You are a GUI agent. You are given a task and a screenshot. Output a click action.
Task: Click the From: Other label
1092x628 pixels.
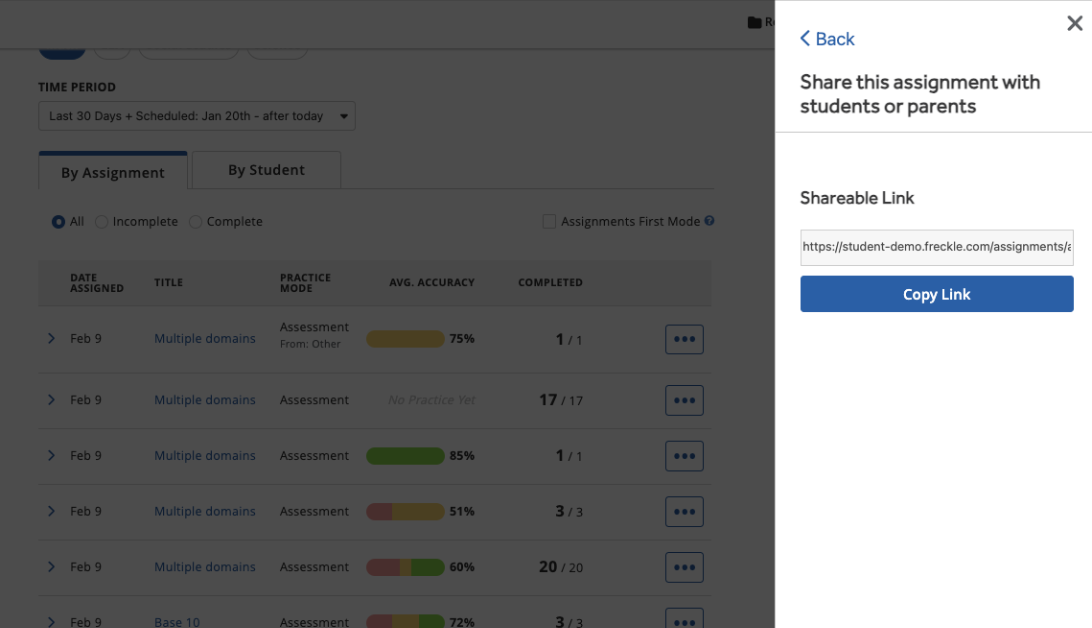point(310,344)
